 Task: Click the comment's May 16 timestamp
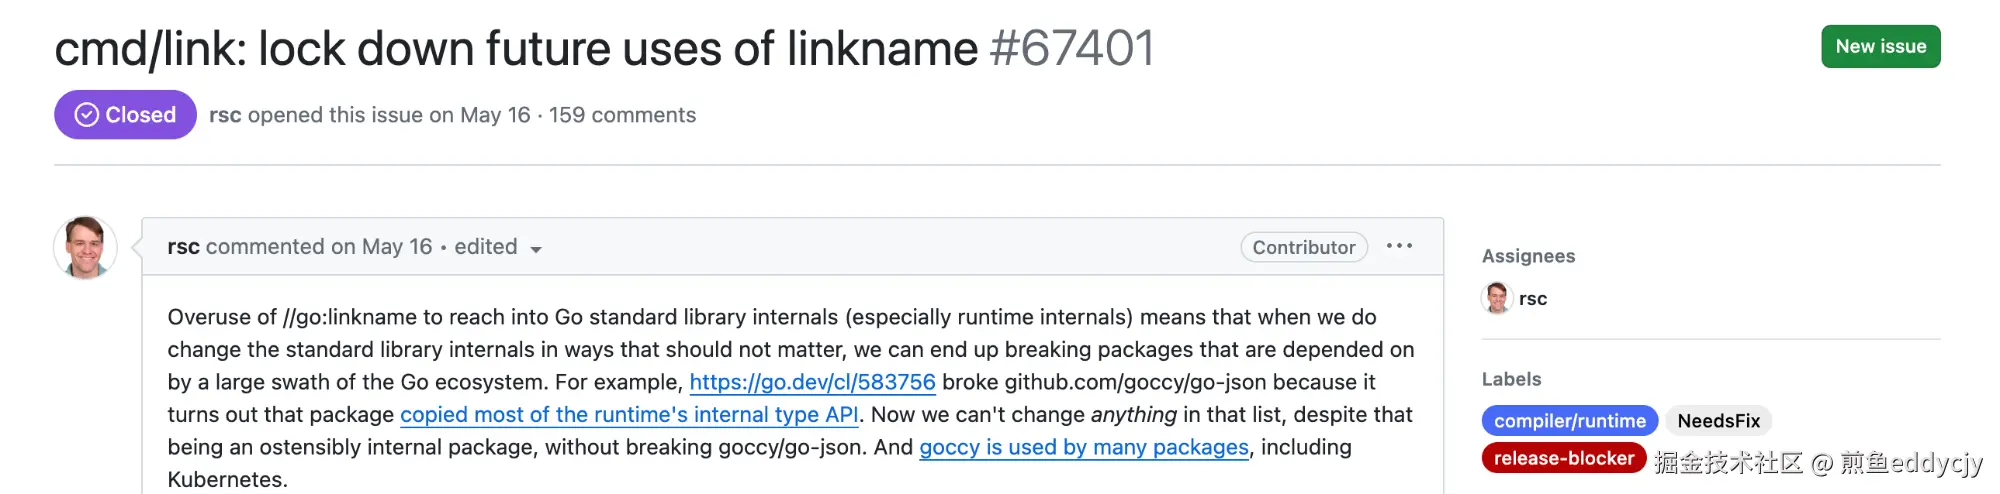[x=397, y=247]
